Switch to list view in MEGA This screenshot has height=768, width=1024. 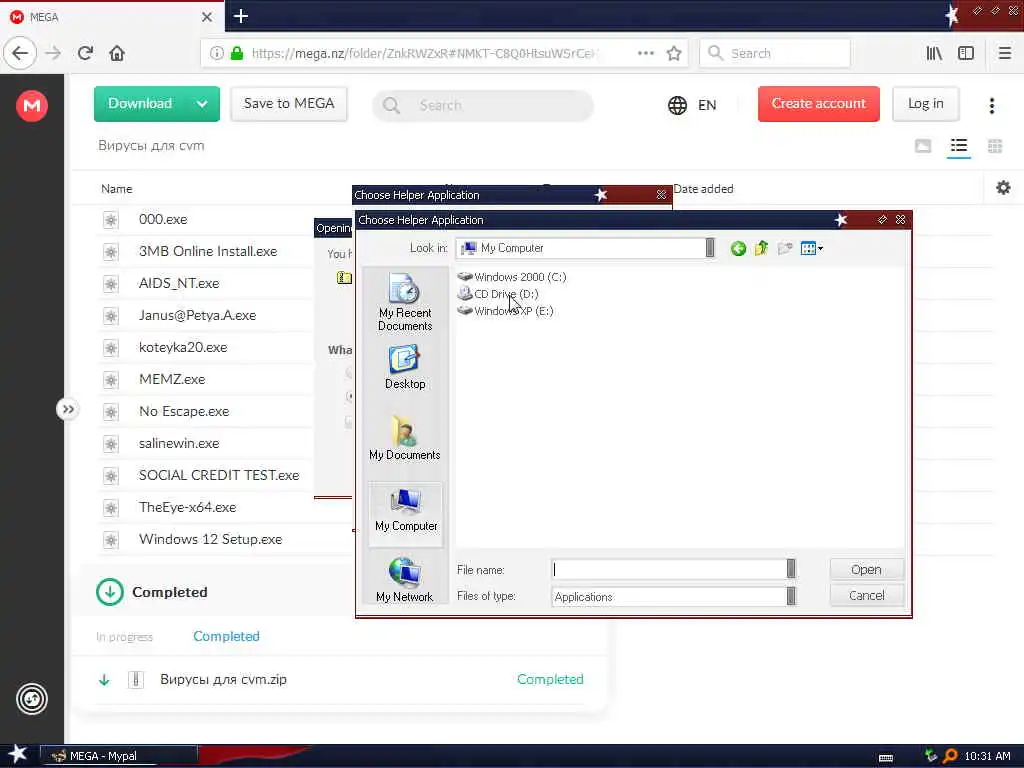pos(959,146)
